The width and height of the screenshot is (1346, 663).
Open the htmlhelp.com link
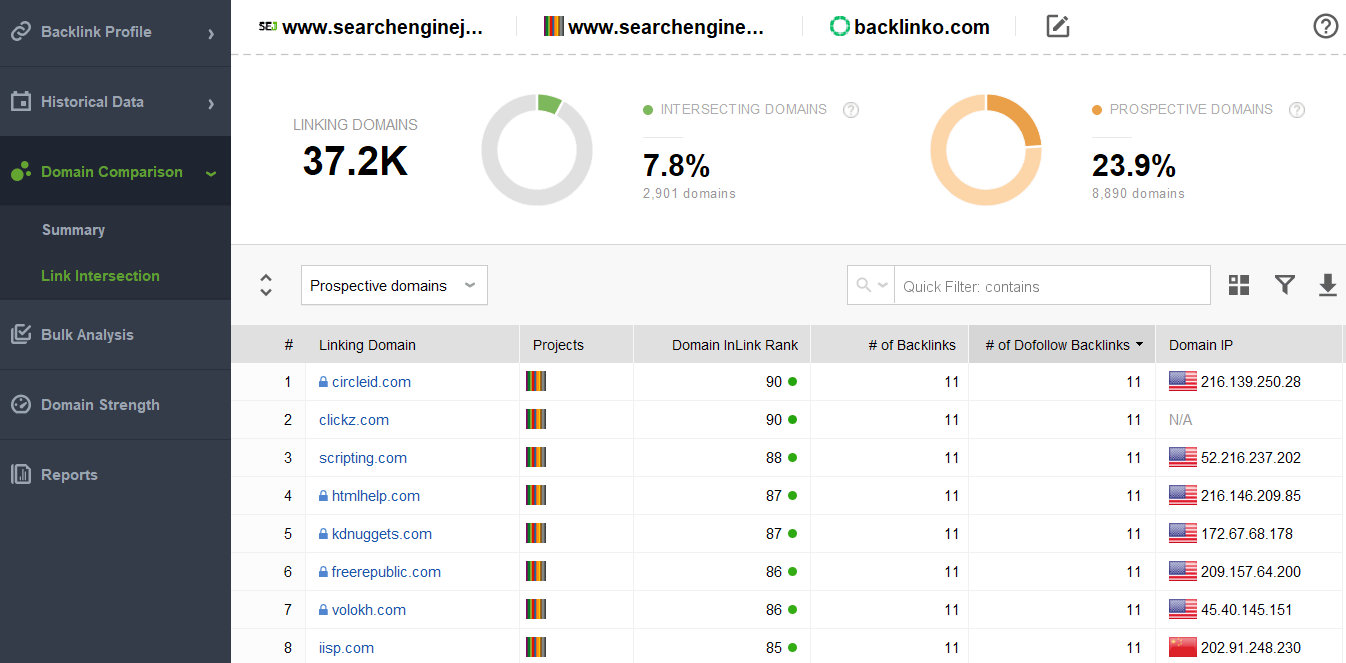(x=376, y=496)
